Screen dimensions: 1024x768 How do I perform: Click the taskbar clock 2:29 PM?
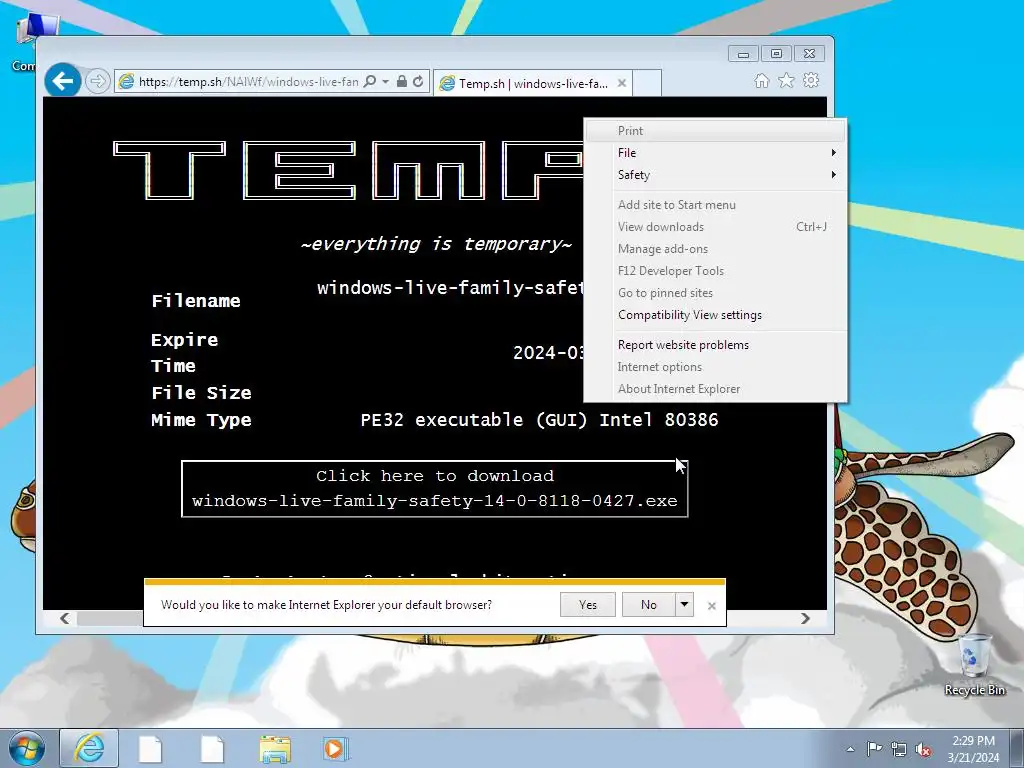(x=973, y=749)
